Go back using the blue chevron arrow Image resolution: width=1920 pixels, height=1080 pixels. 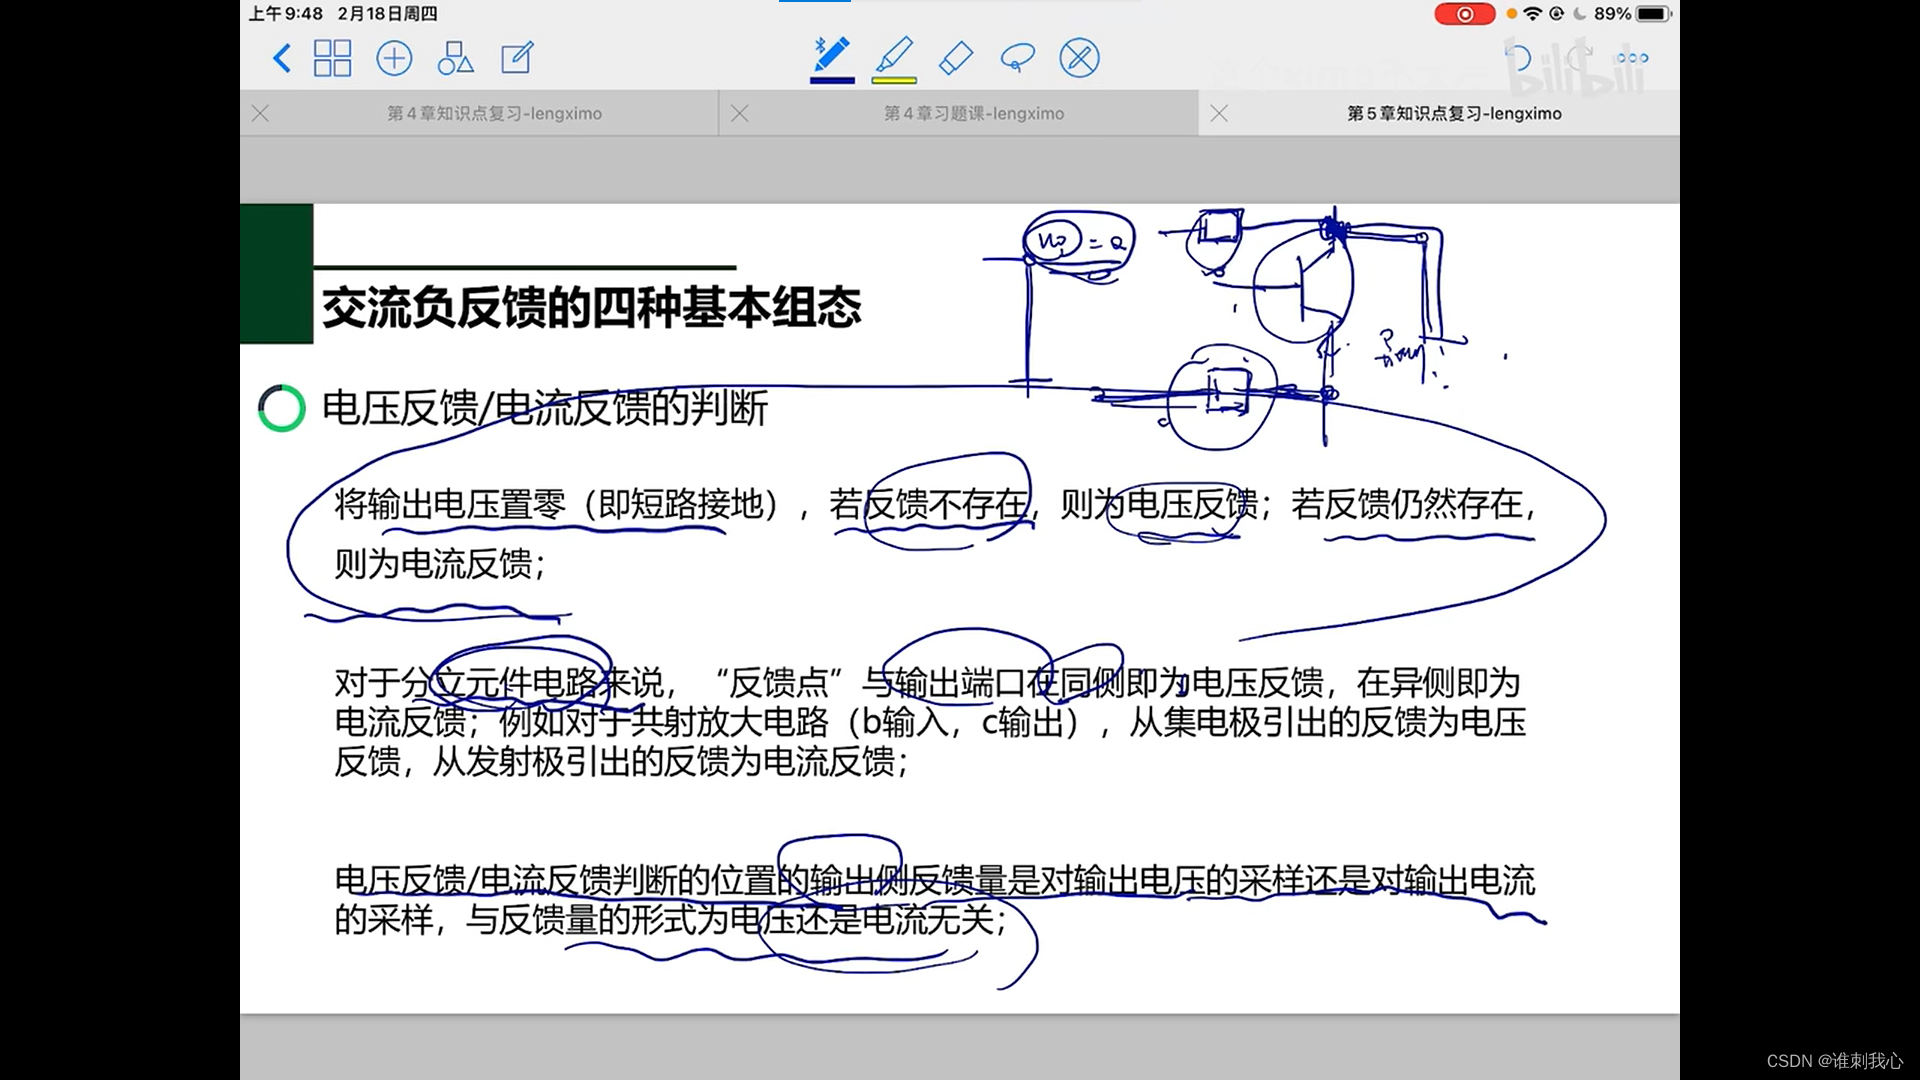(282, 58)
